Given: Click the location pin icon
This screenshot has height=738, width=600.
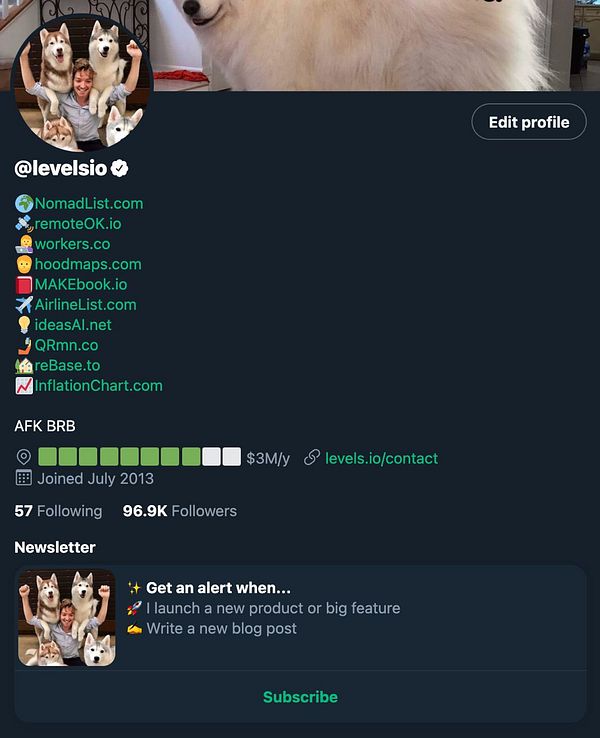Looking at the screenshot, I should coord(24,457).
